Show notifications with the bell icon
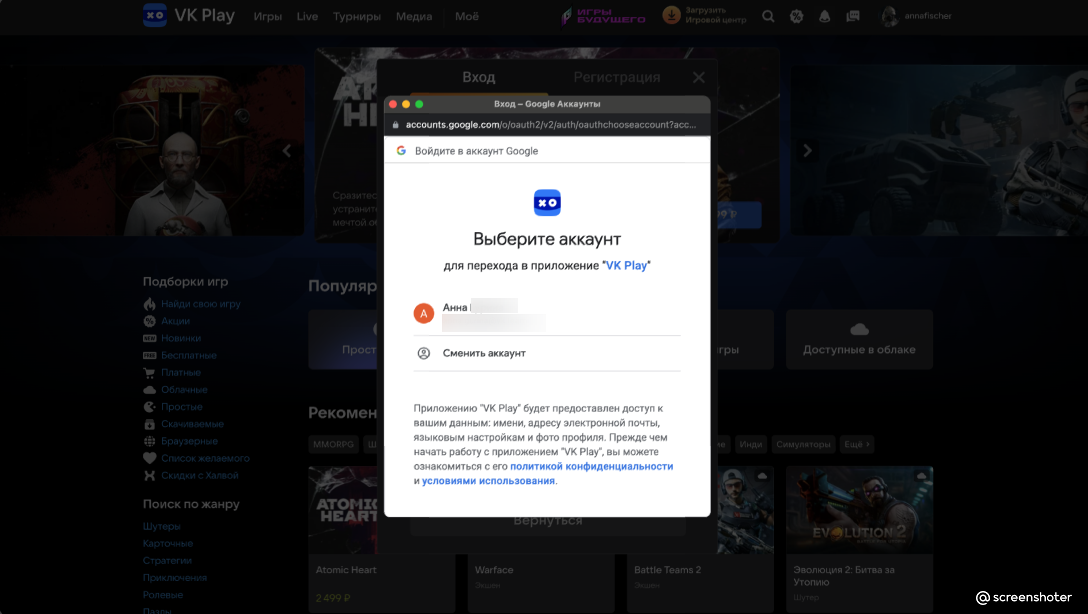This screenshot has height=614, width=1088. (824, 16)
